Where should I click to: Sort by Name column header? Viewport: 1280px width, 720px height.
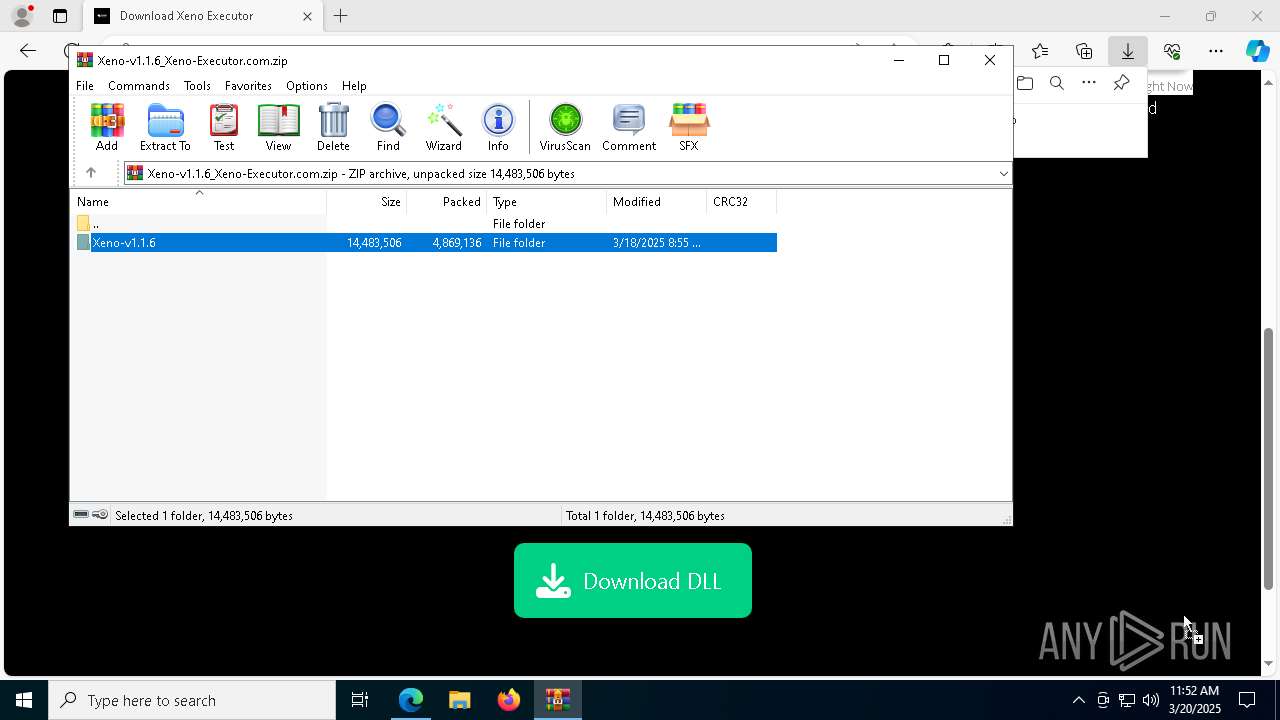point(199,202)
